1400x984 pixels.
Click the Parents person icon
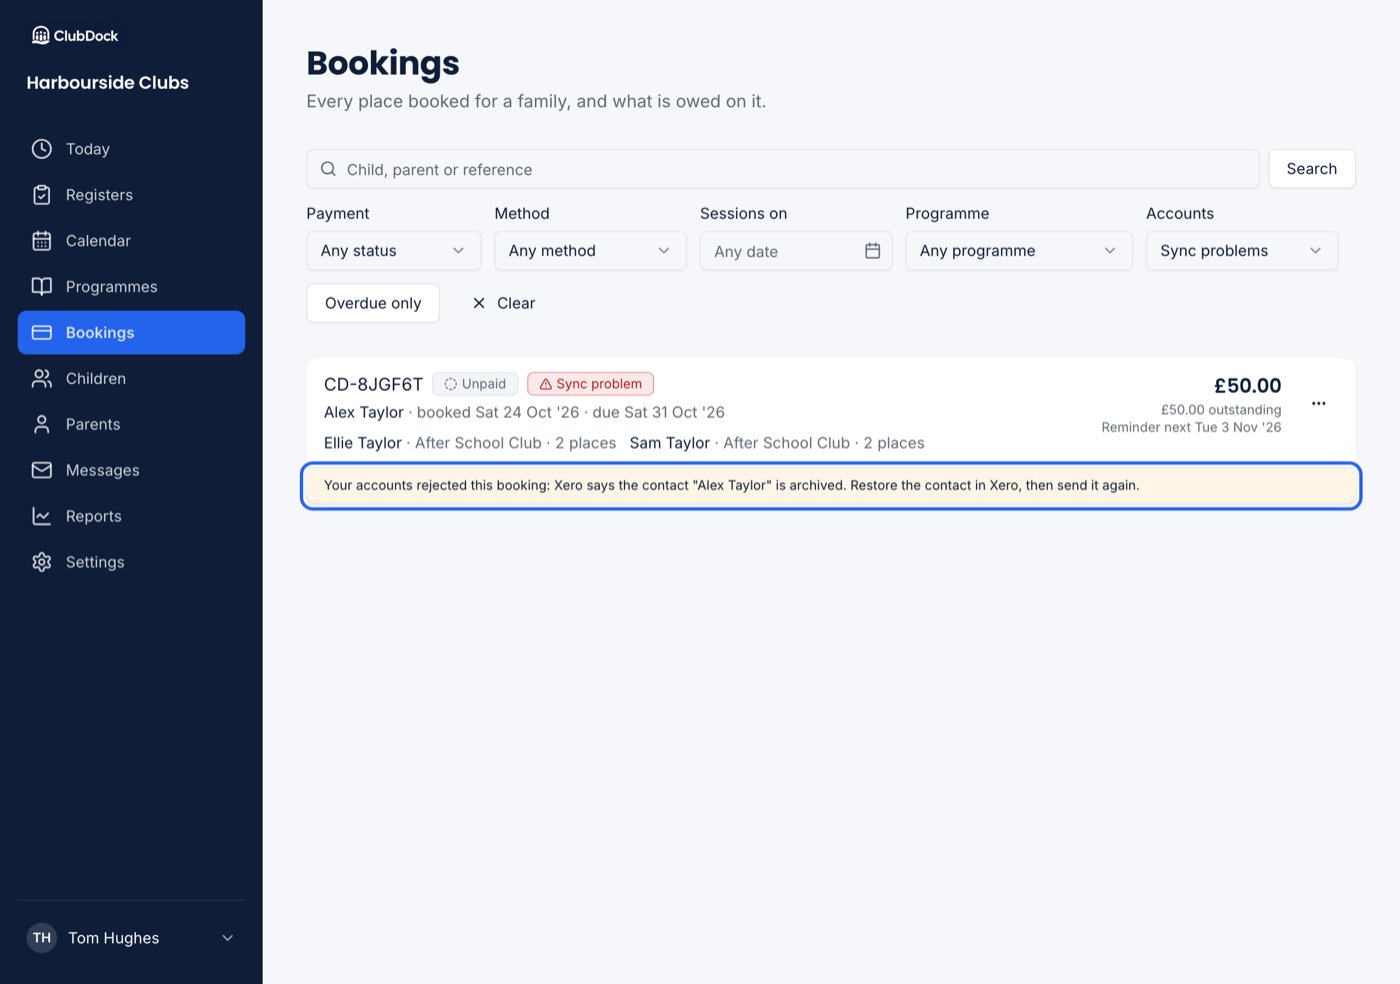pos(41,425)
